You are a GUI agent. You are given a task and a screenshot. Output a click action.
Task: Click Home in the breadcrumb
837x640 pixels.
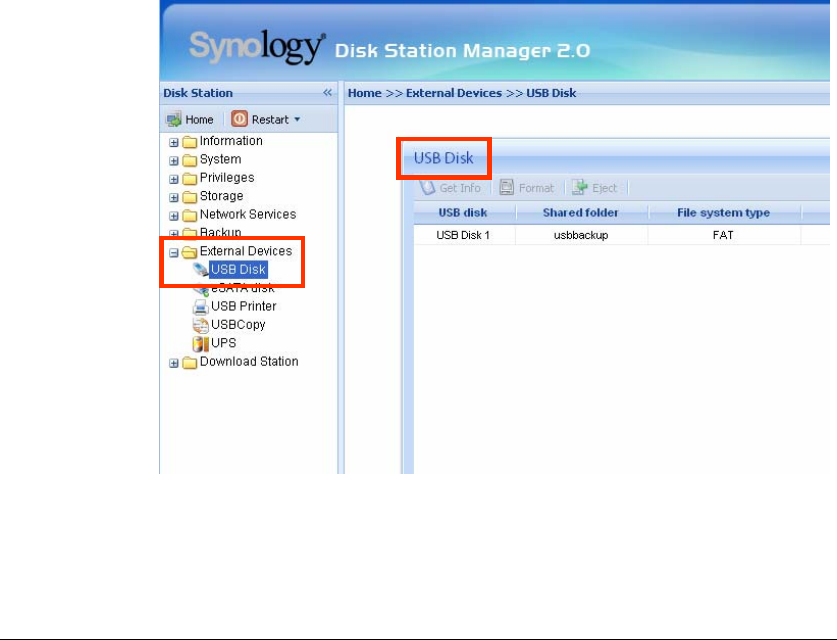(x=365, y=93)
